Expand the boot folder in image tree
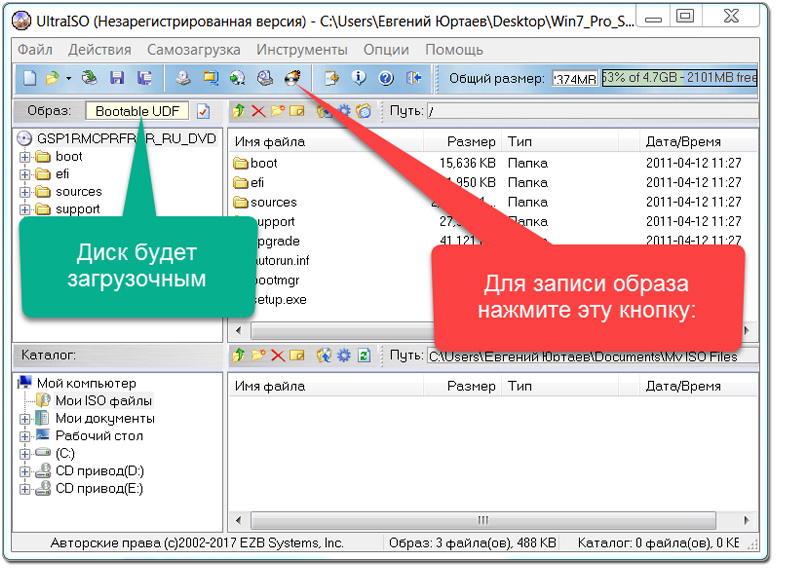 [x=25, y=157]
